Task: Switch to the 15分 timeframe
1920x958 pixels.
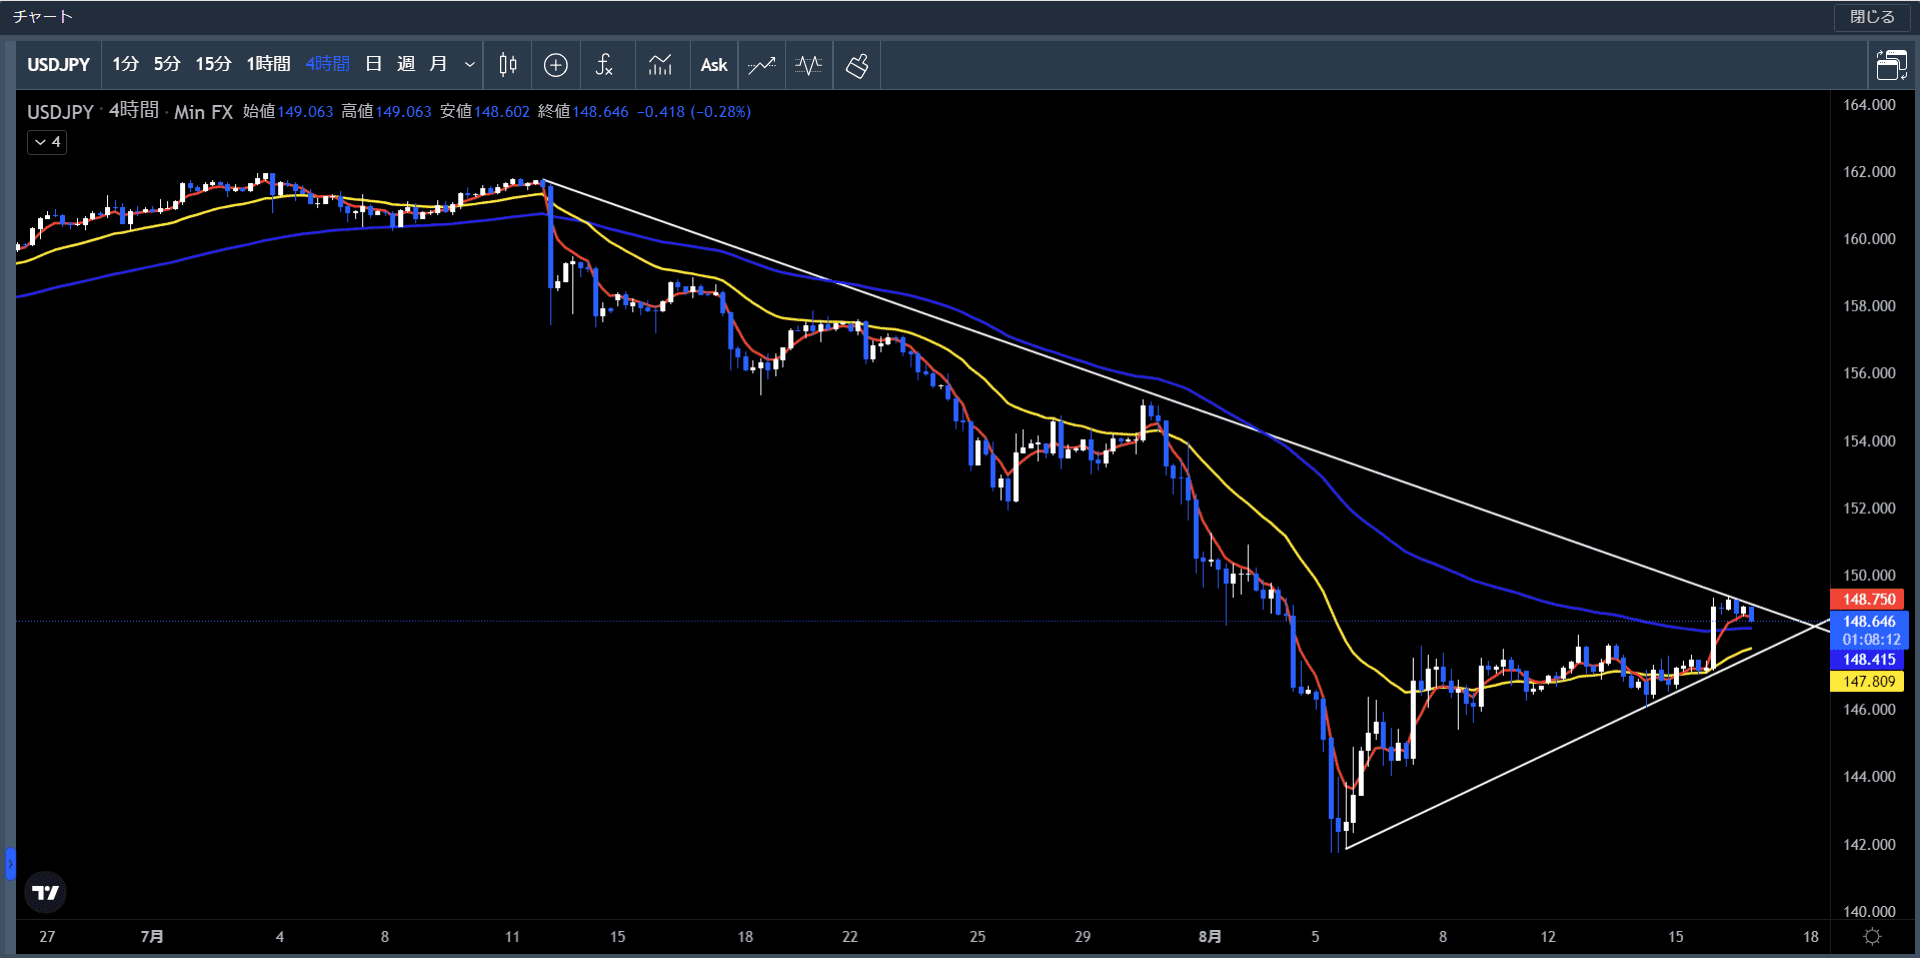Action: tap(213, 65)
